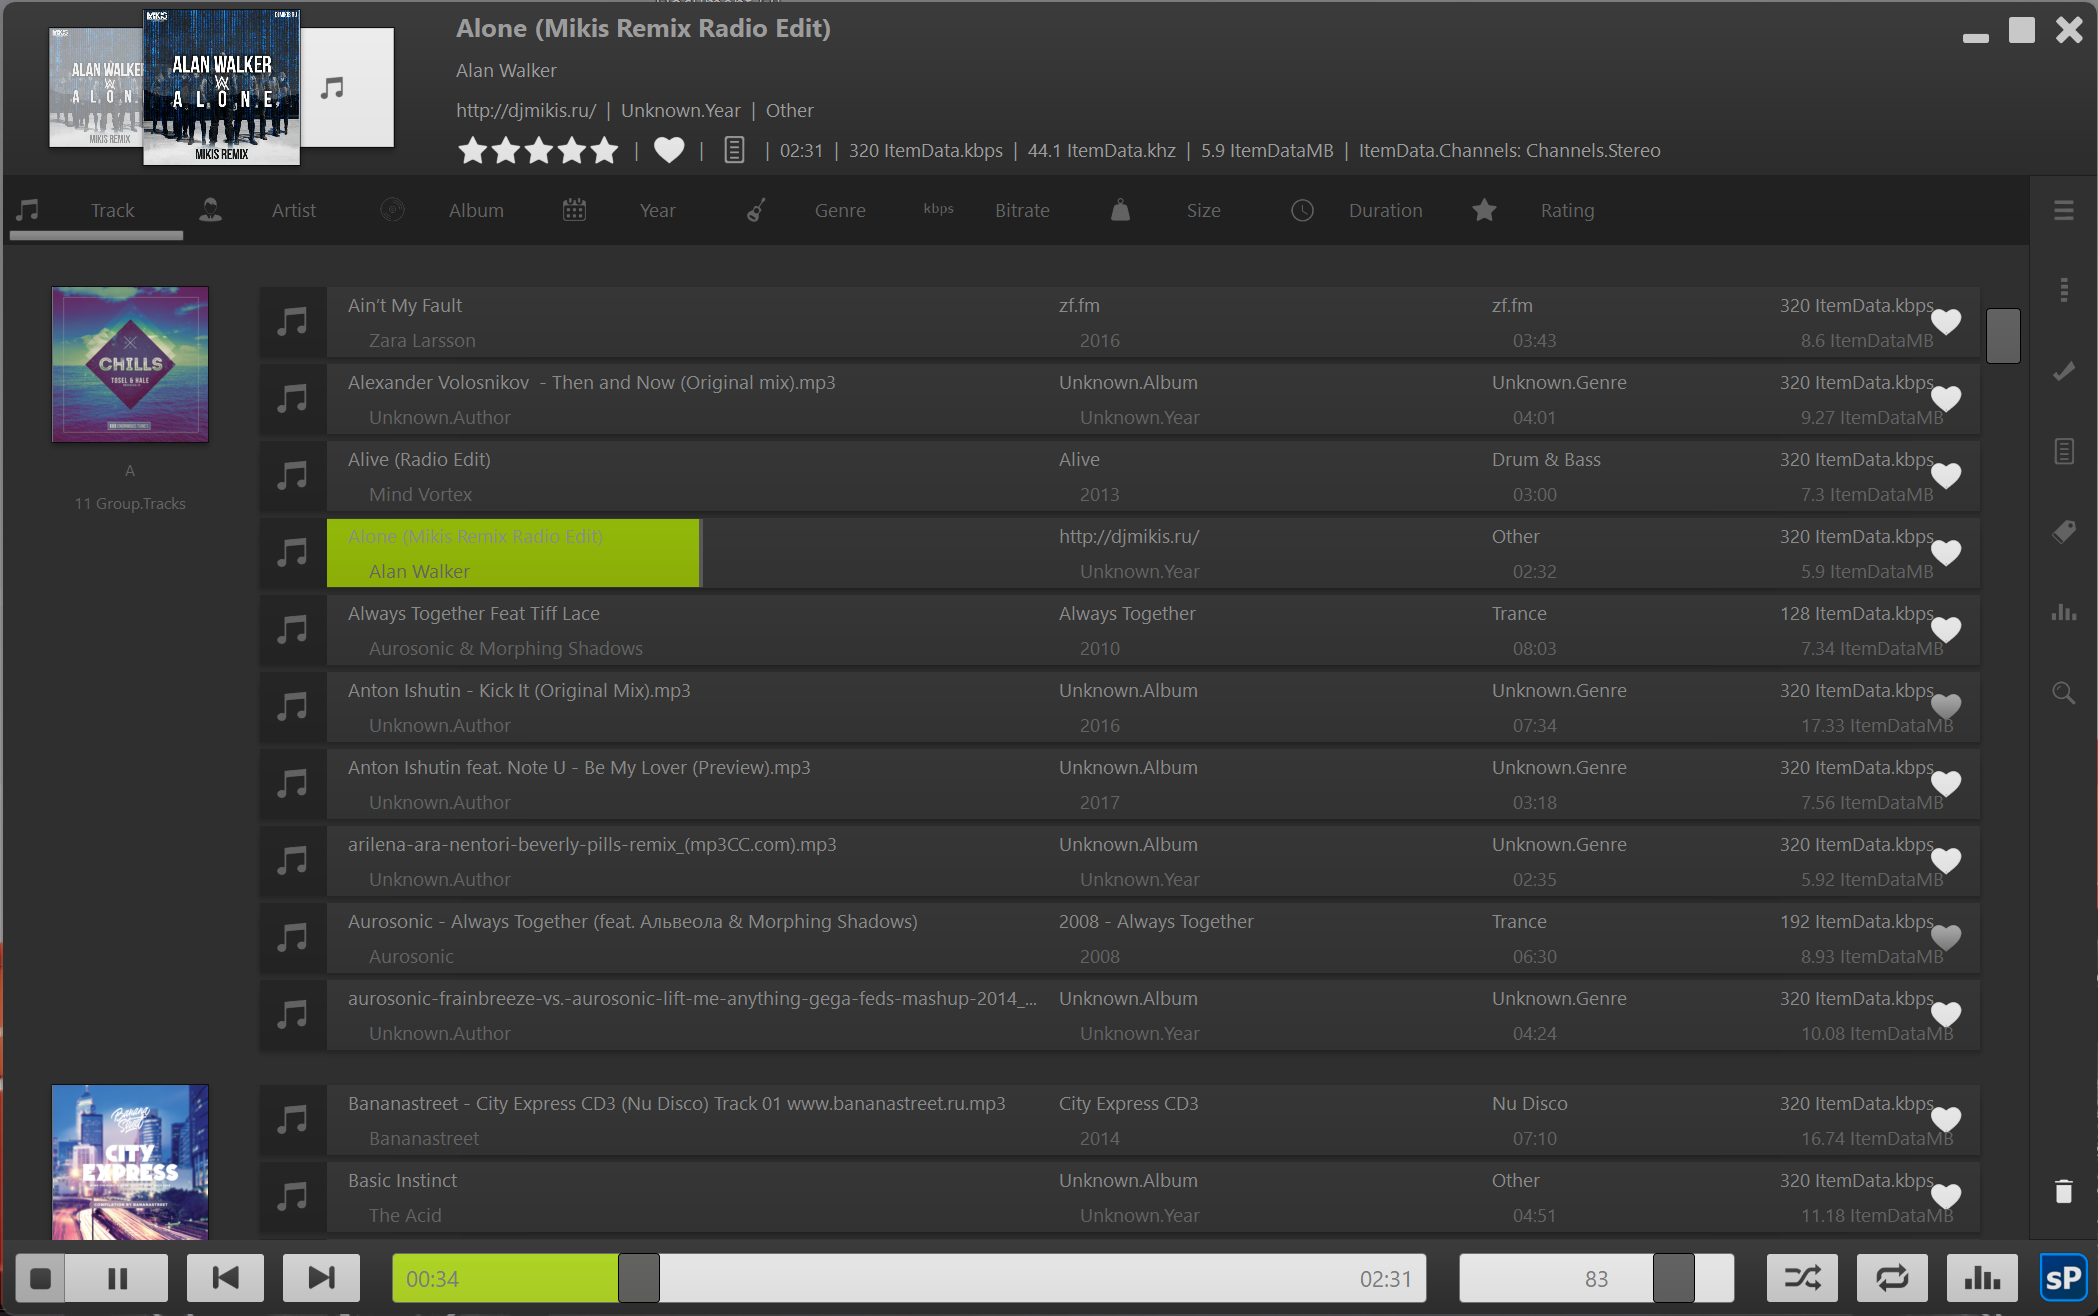Toggle favorite heart for Basic Instinct
Viewport: 2098px width, 1316px height.
tap(1945, 1197)
